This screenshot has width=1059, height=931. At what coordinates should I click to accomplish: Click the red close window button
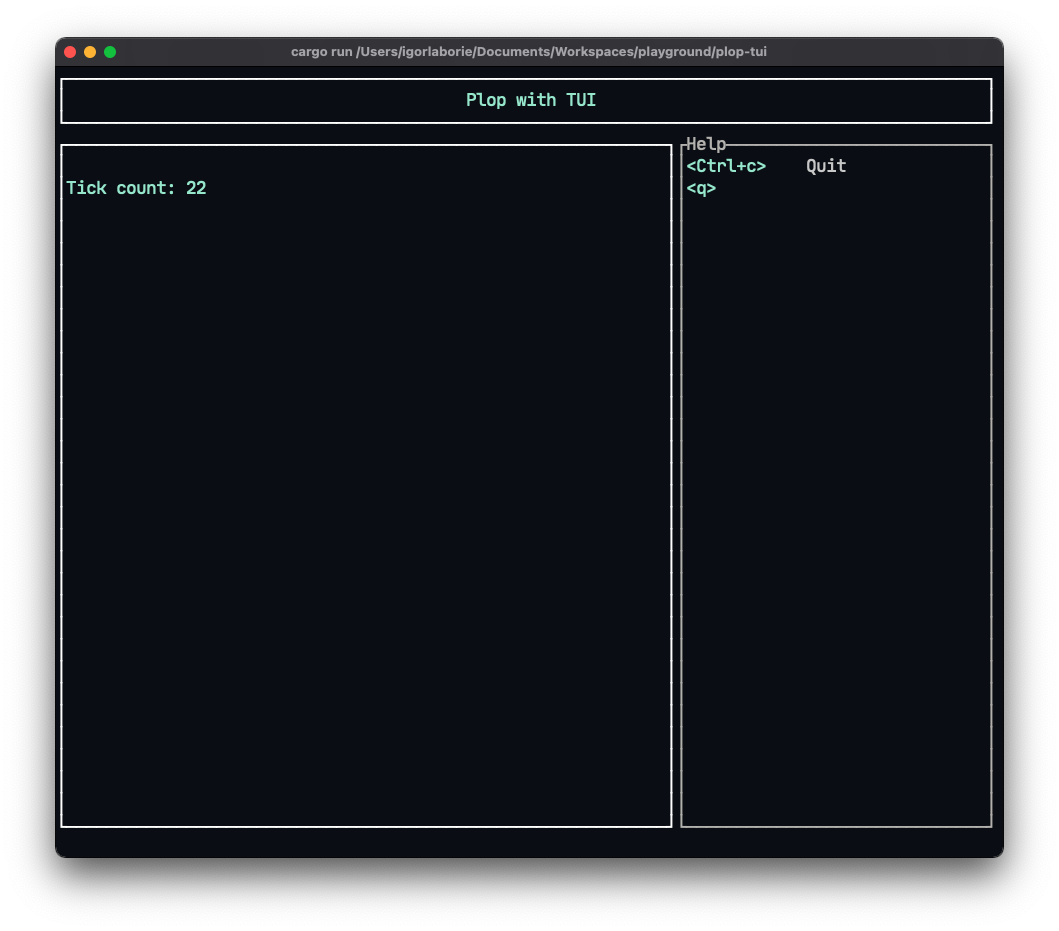pos(70,52)
